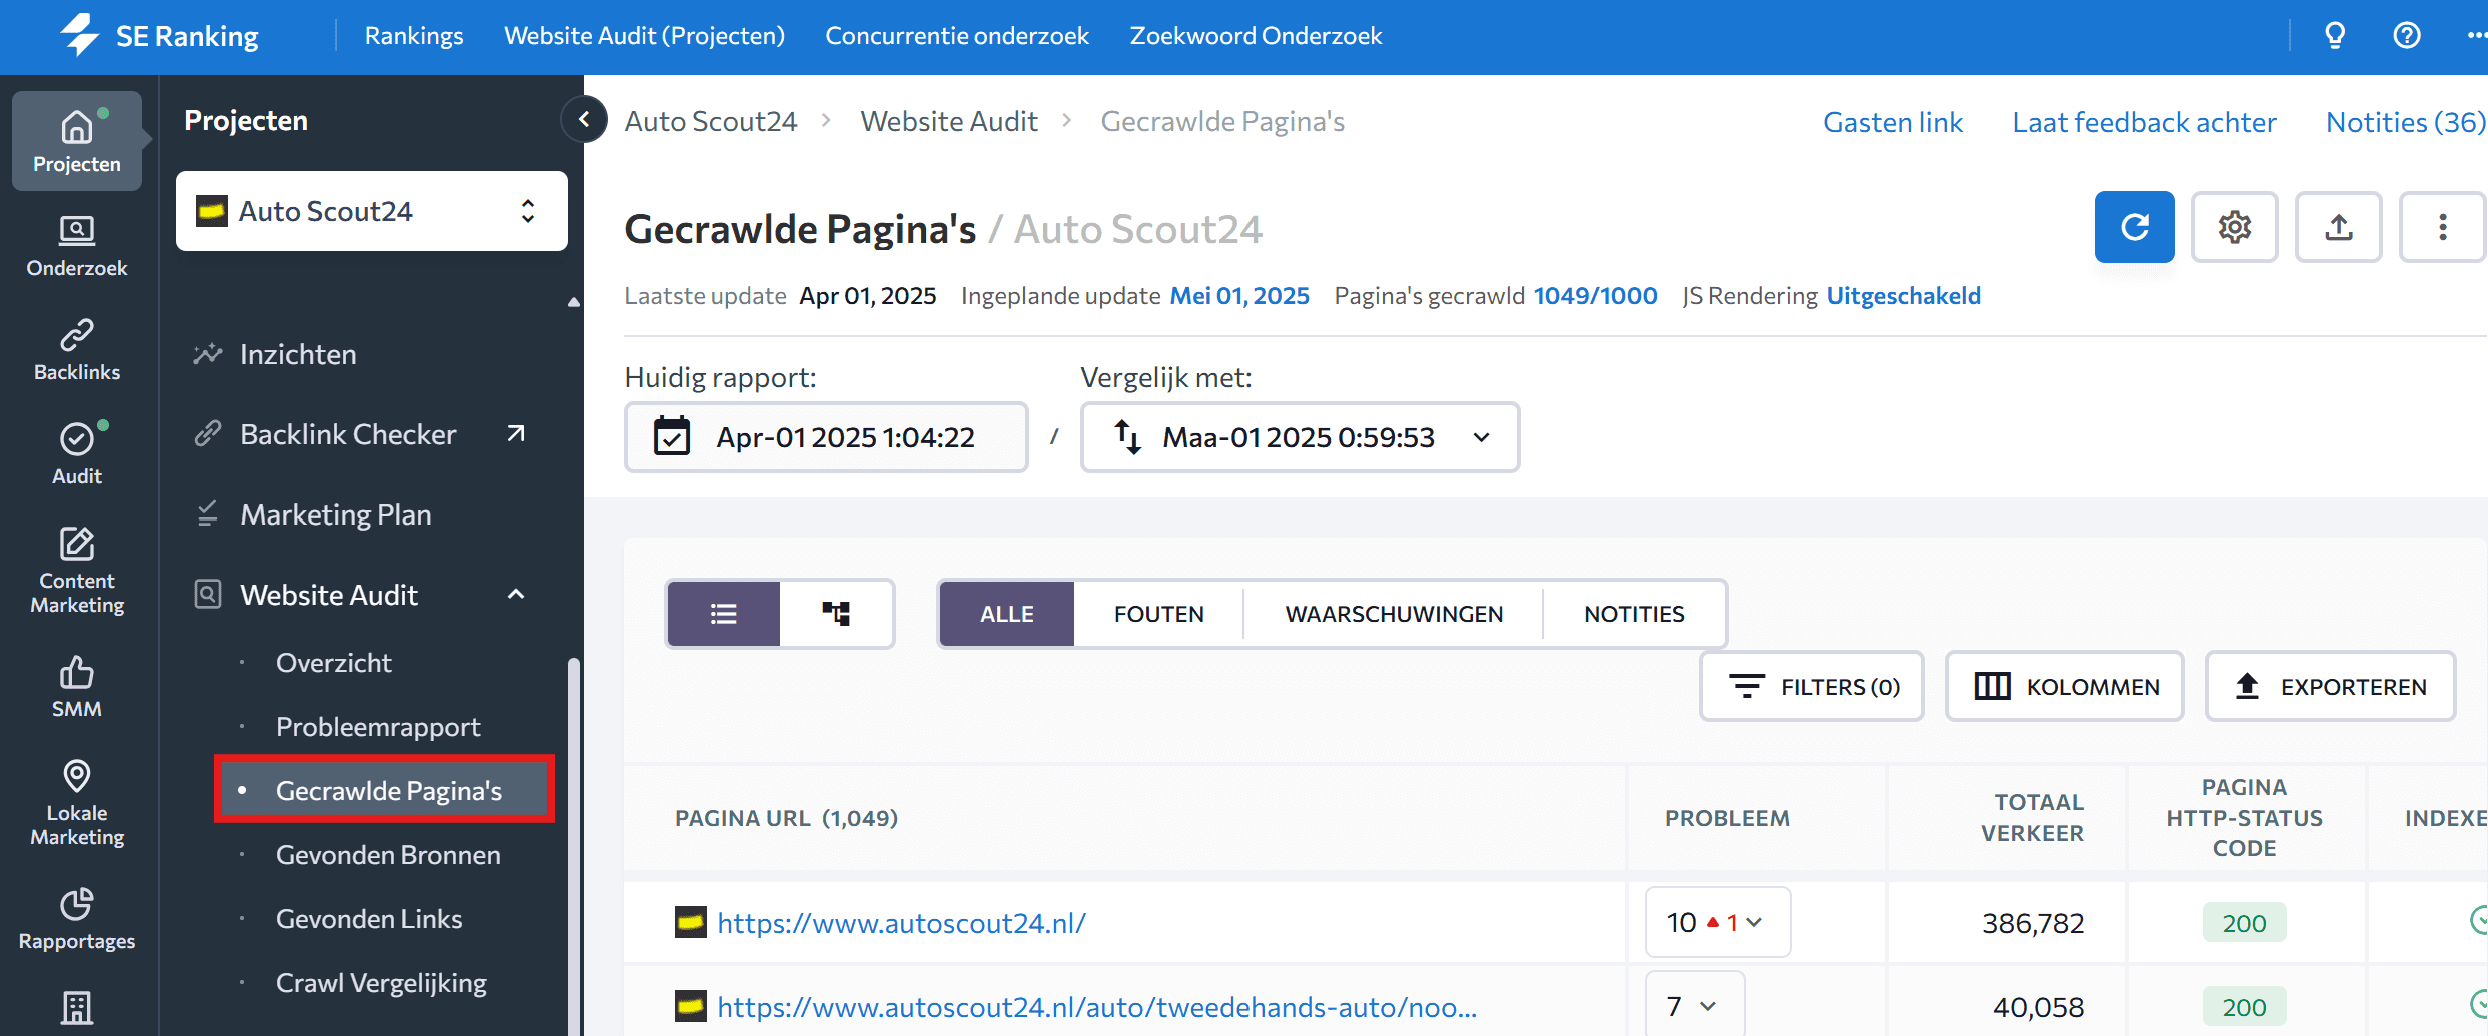Open the KOLOMMEN column chooser
This screenshot has width=2488, height=1036.
[2065, 687]
